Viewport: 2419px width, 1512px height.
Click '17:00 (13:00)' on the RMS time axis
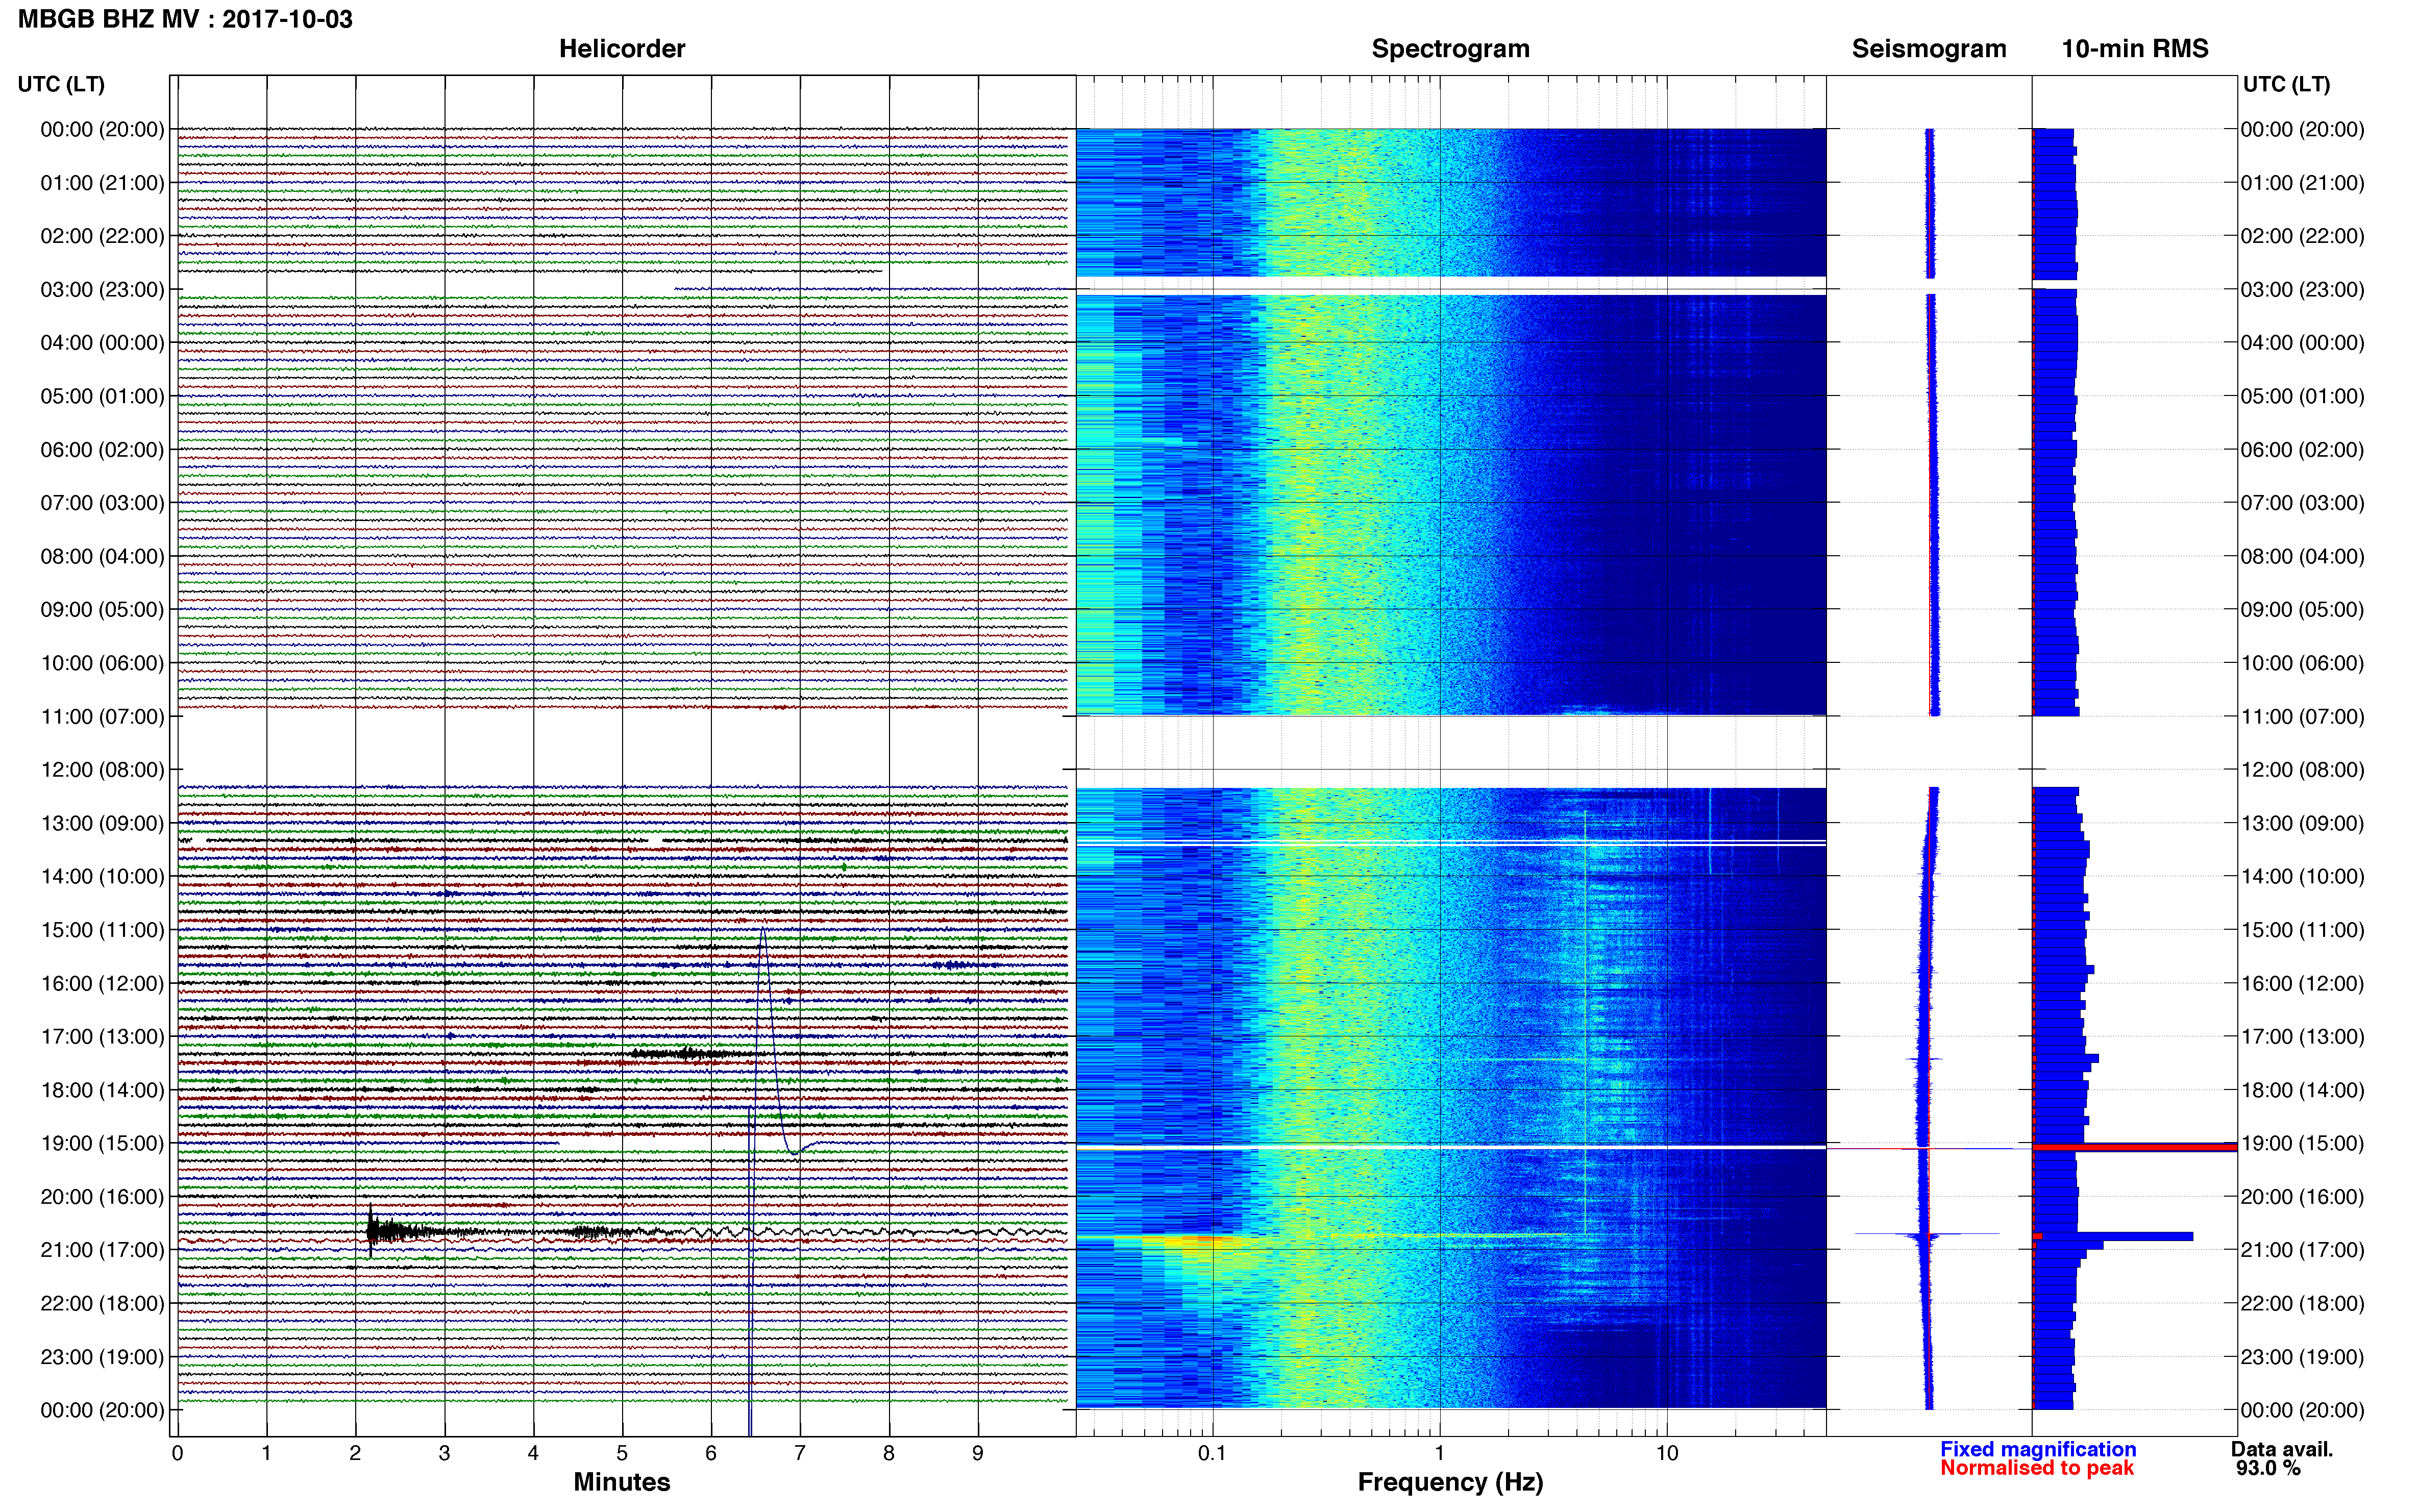coord(2302,1037)
